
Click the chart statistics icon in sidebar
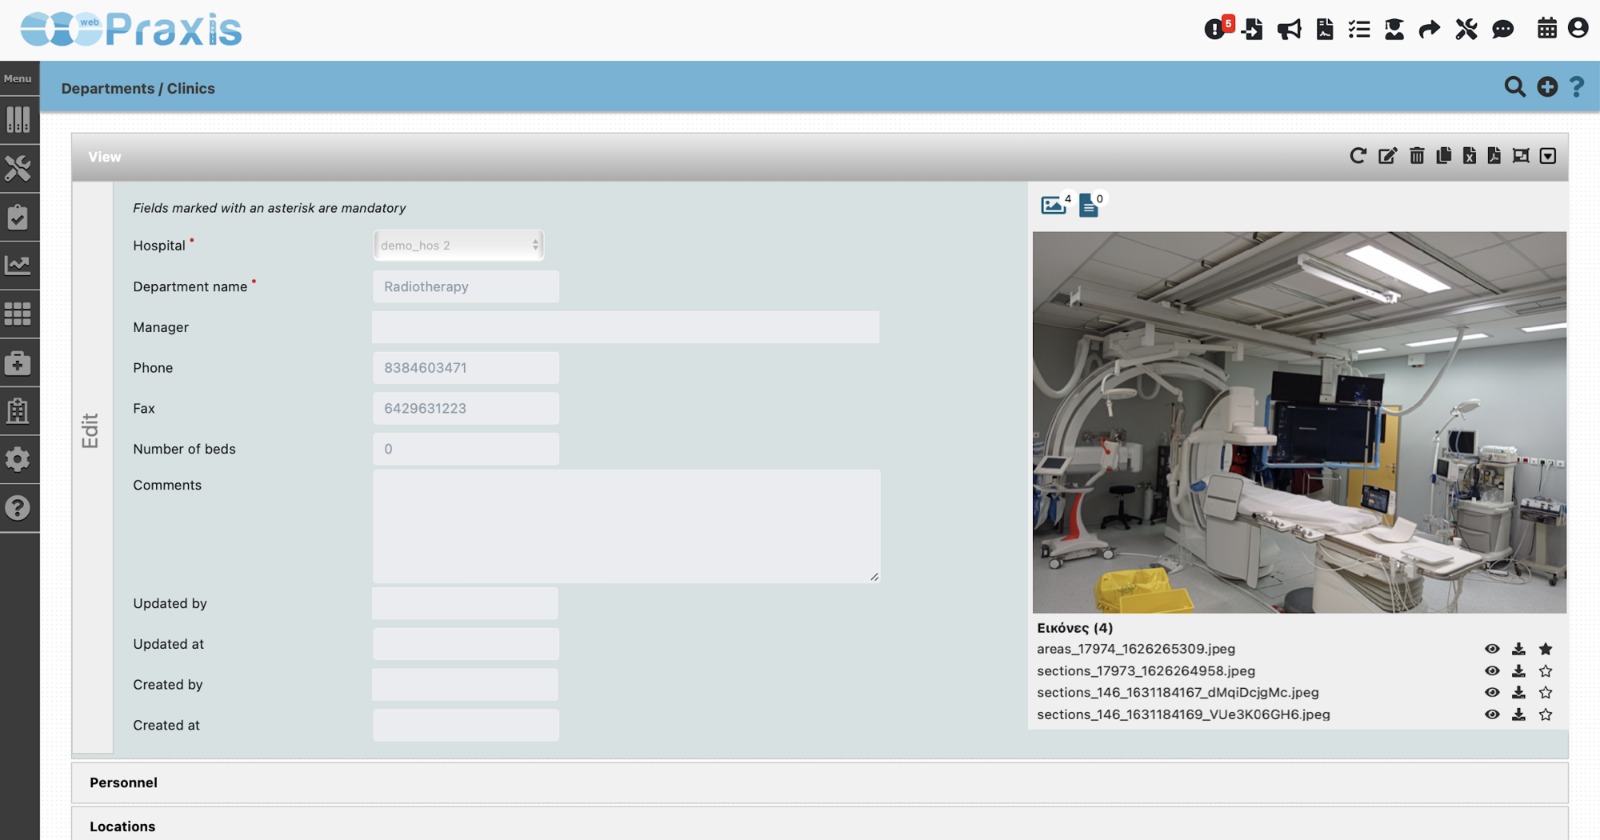18,265
